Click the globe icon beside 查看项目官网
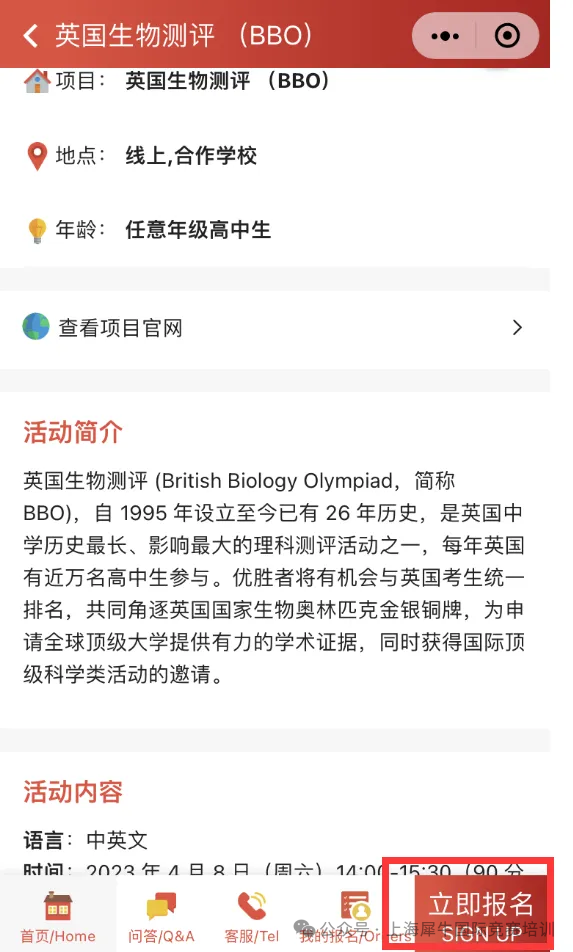Image resolution: width=573 pixels, height=952 pixels. pos(36,327)
